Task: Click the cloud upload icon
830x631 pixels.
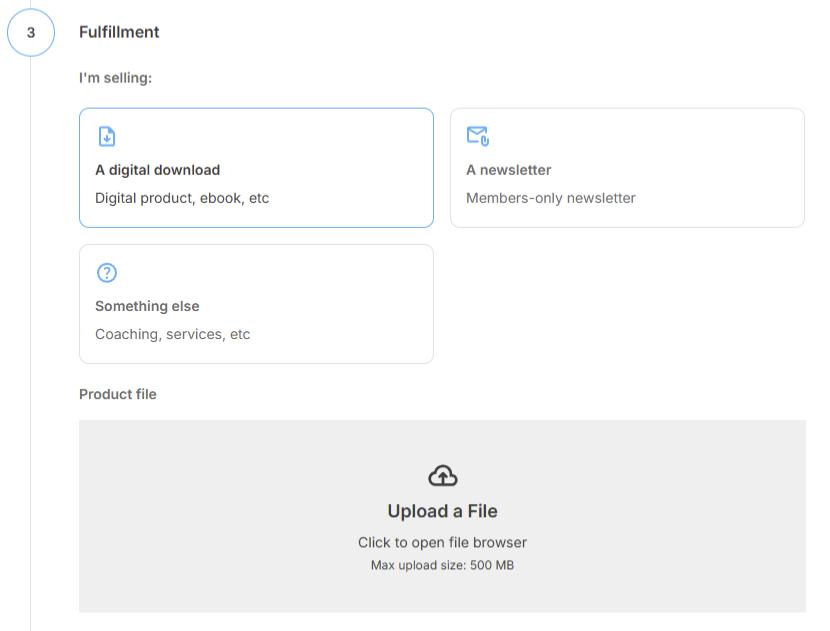Action: pos(442,476)
